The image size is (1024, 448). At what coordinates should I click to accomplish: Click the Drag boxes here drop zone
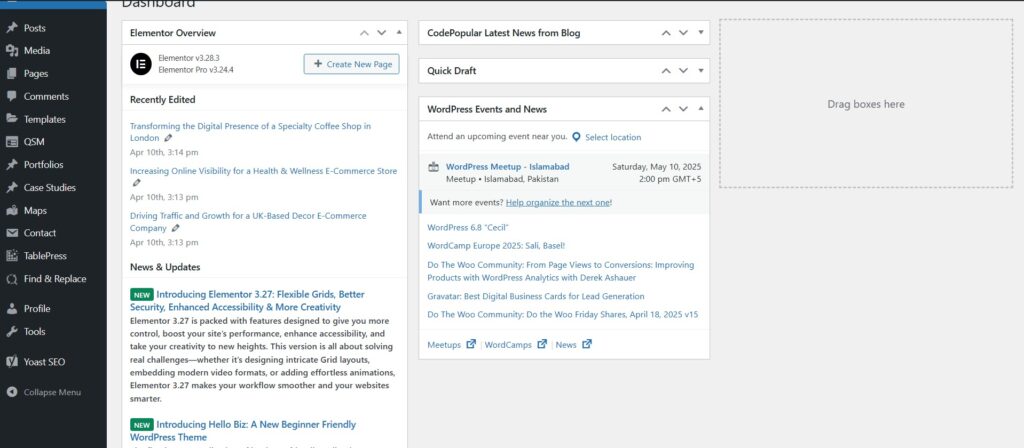866,104
